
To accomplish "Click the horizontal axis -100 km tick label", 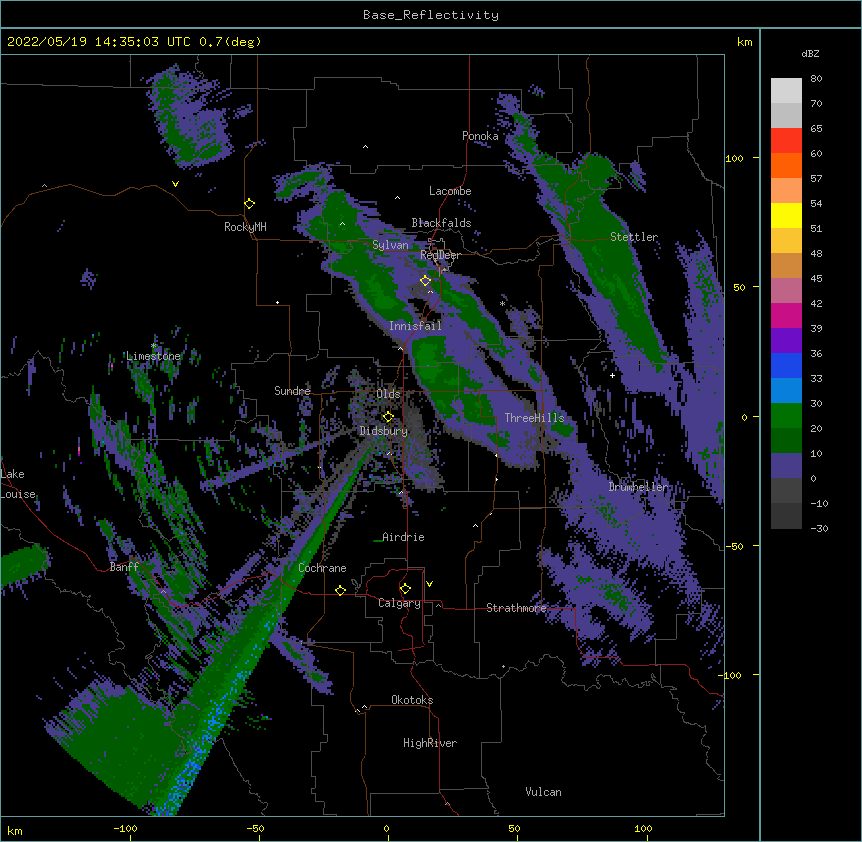I will click(125, 828).
